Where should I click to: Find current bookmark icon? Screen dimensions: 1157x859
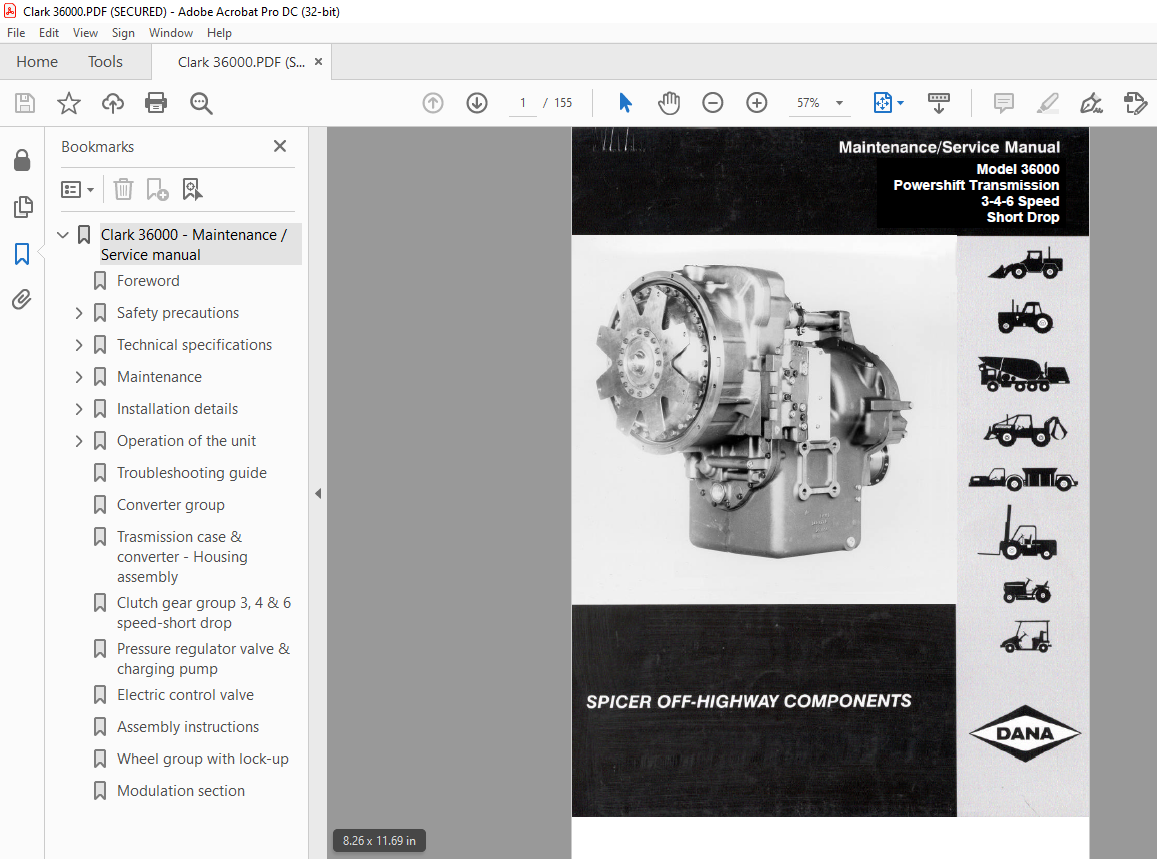click(x=192, y=190)
